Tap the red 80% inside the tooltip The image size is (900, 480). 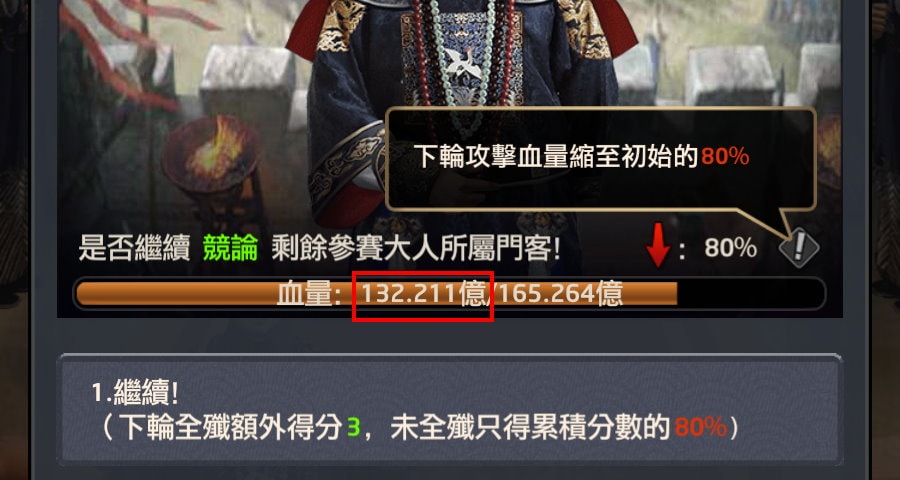(x=725, y=156)
